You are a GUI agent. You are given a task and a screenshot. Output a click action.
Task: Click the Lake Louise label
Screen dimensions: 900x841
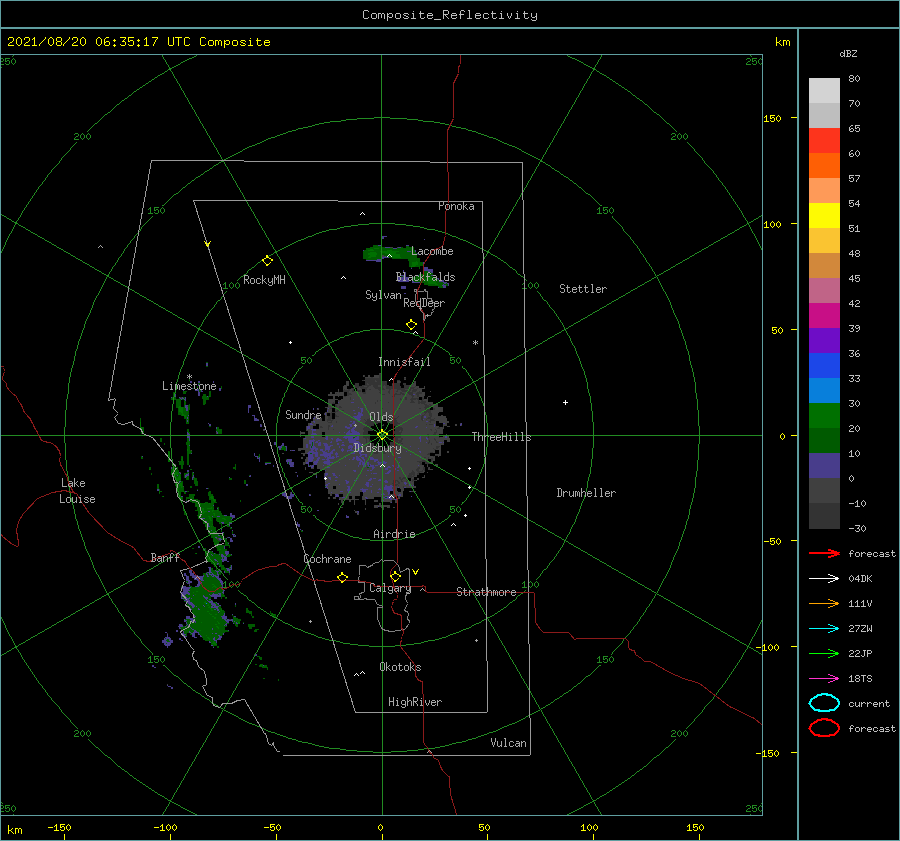[77, 491]
